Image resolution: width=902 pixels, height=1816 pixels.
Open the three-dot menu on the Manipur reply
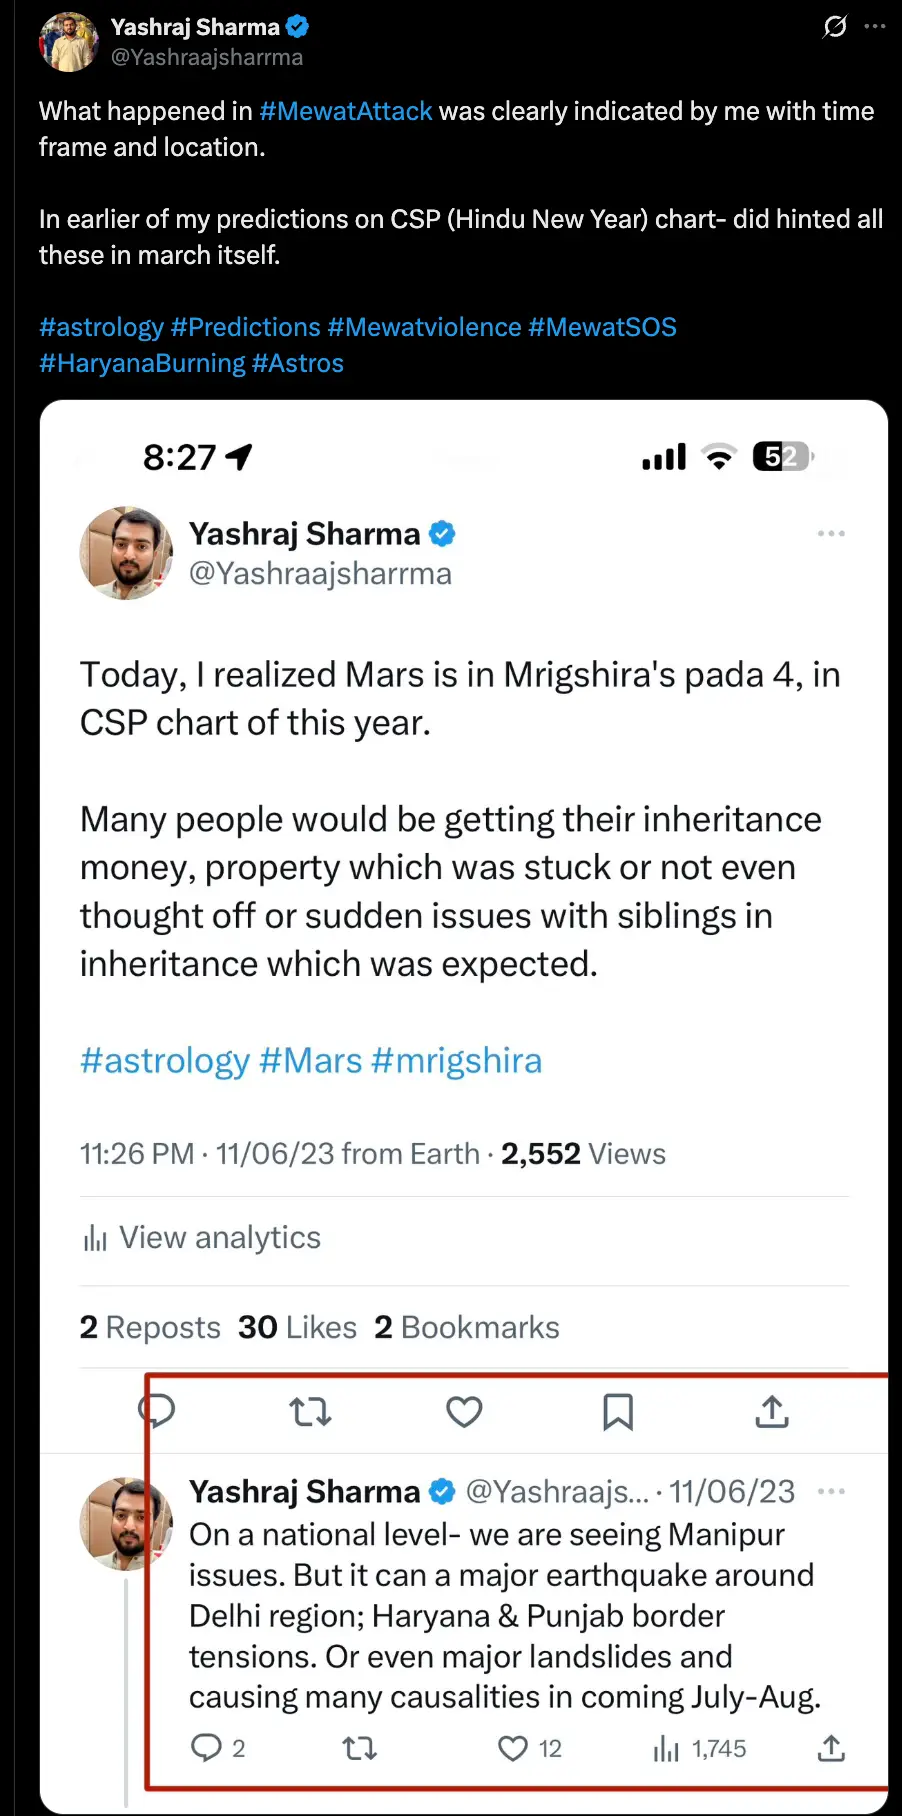831,1491
